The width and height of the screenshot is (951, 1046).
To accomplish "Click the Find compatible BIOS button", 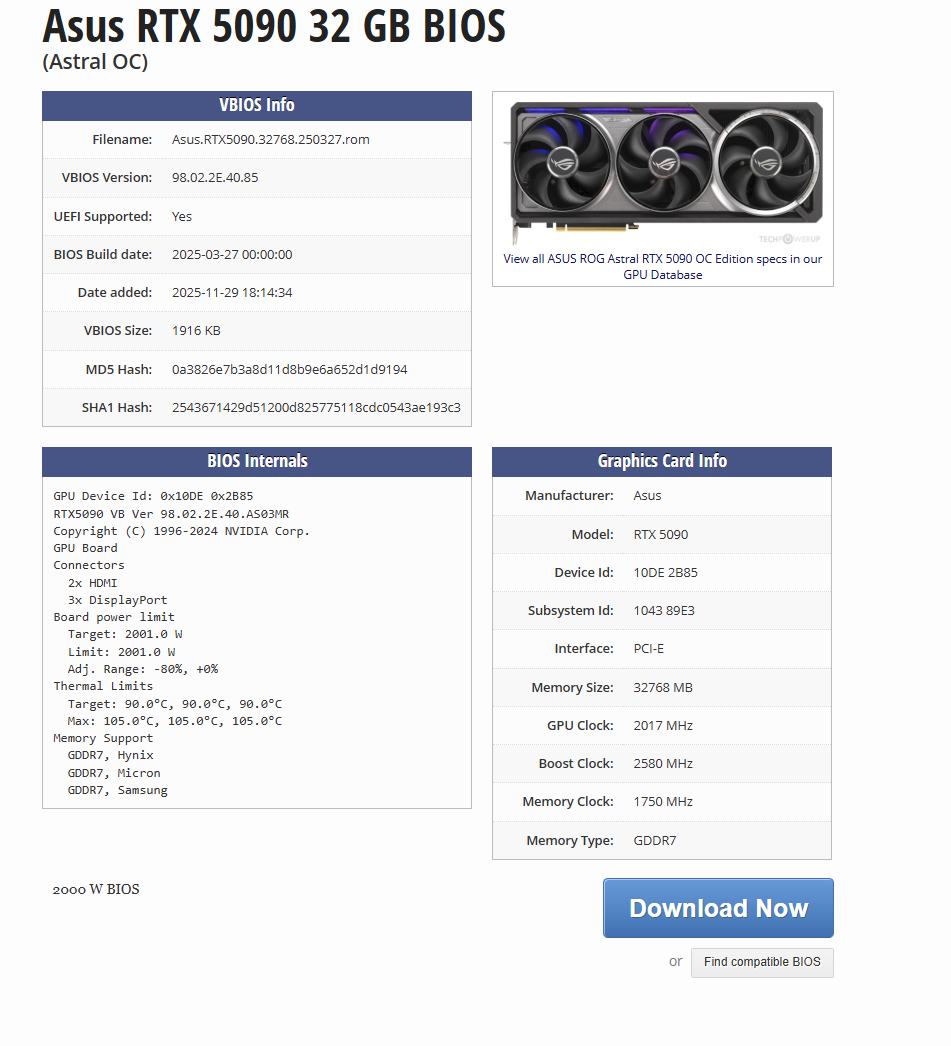I will click(762, 962).
